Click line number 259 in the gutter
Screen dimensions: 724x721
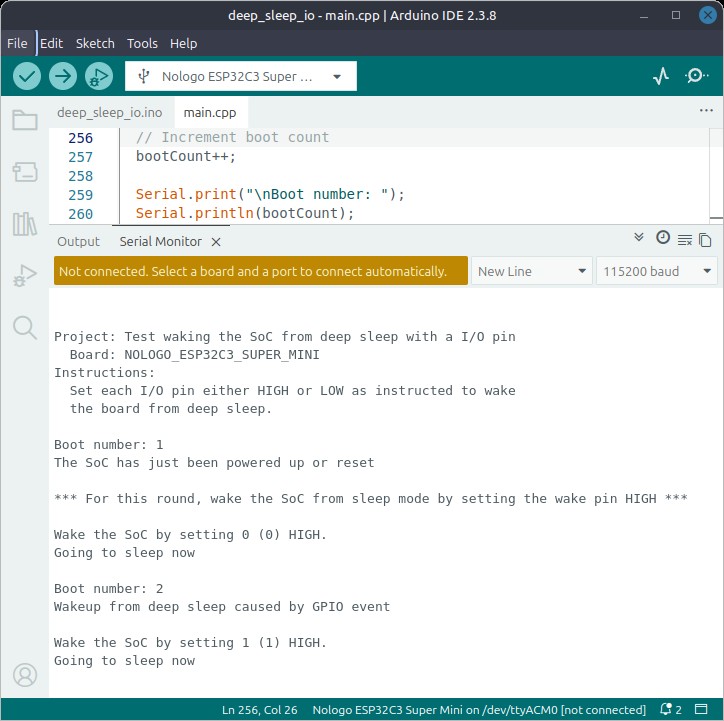[x=81, y=195]
